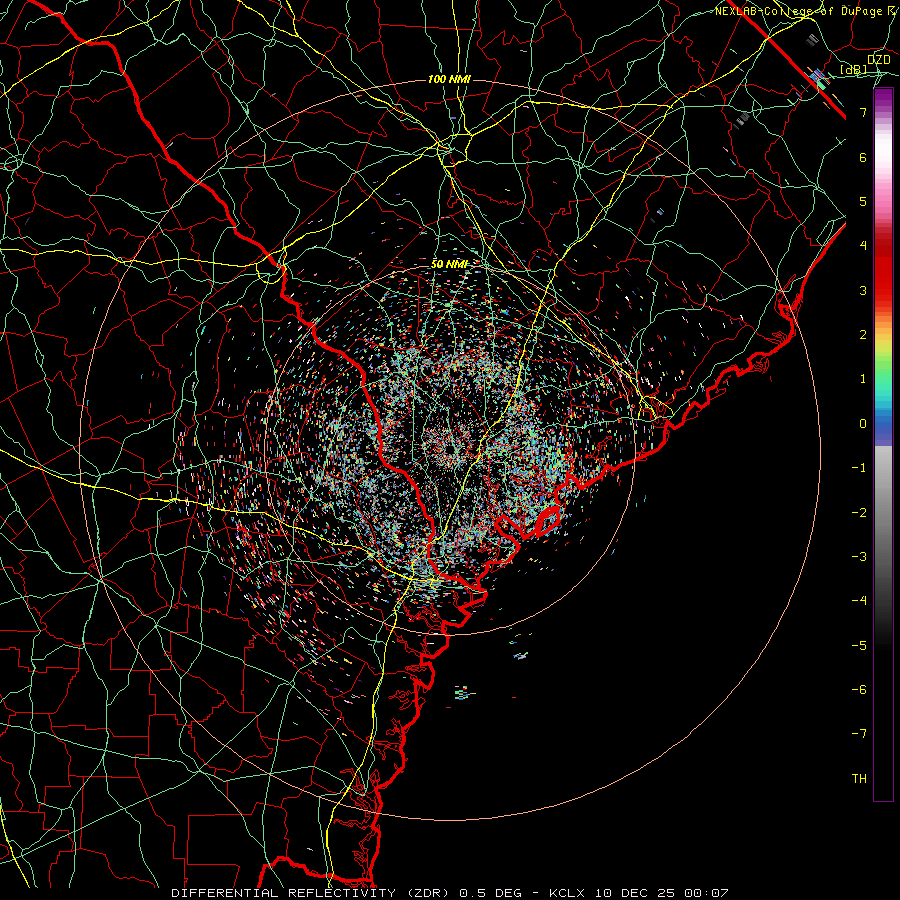Click the '[dB]' units label

[854, 69]
